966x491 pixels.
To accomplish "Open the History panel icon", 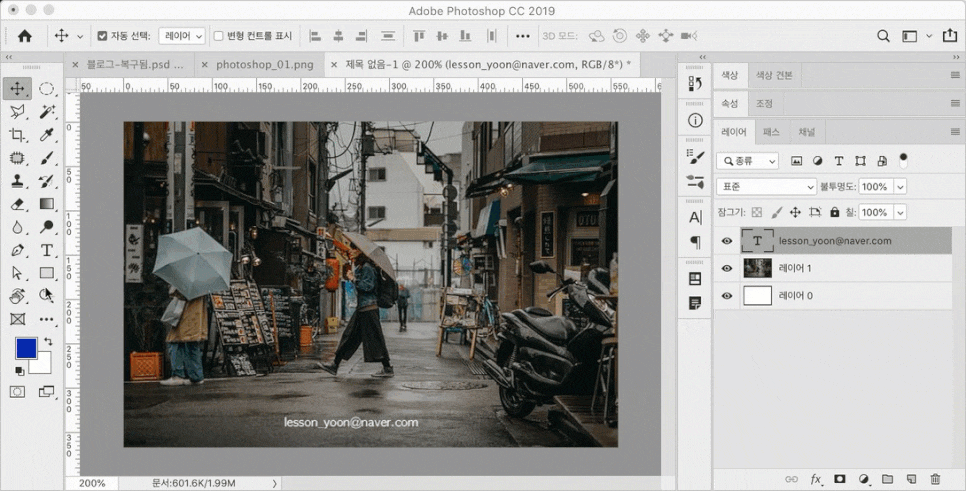I will 695,83.
